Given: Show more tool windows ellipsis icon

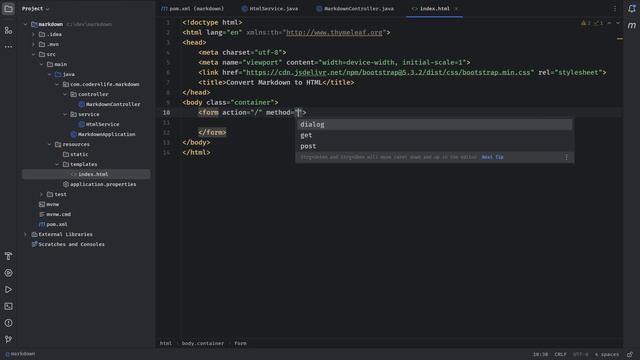Looking at the screenshot, I should [8, 47].
